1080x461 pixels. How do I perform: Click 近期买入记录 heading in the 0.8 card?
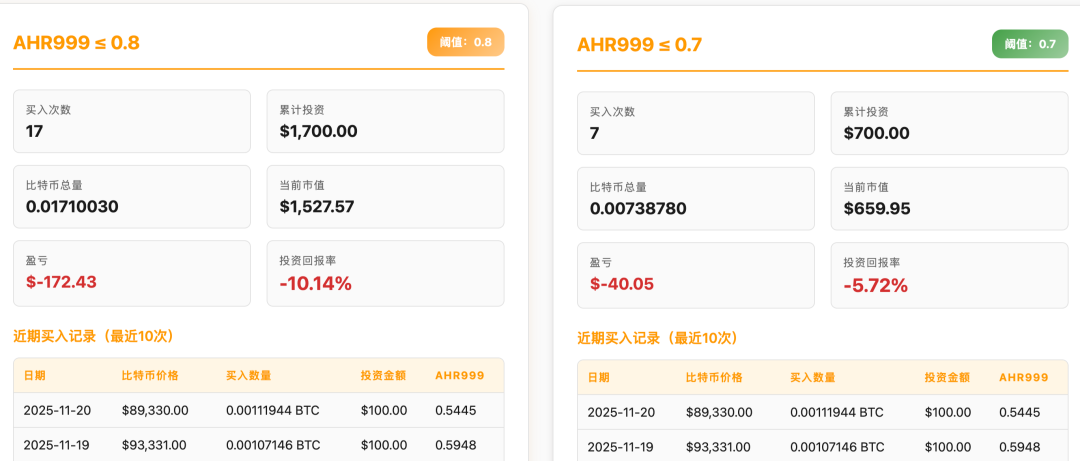pos(94,336)
